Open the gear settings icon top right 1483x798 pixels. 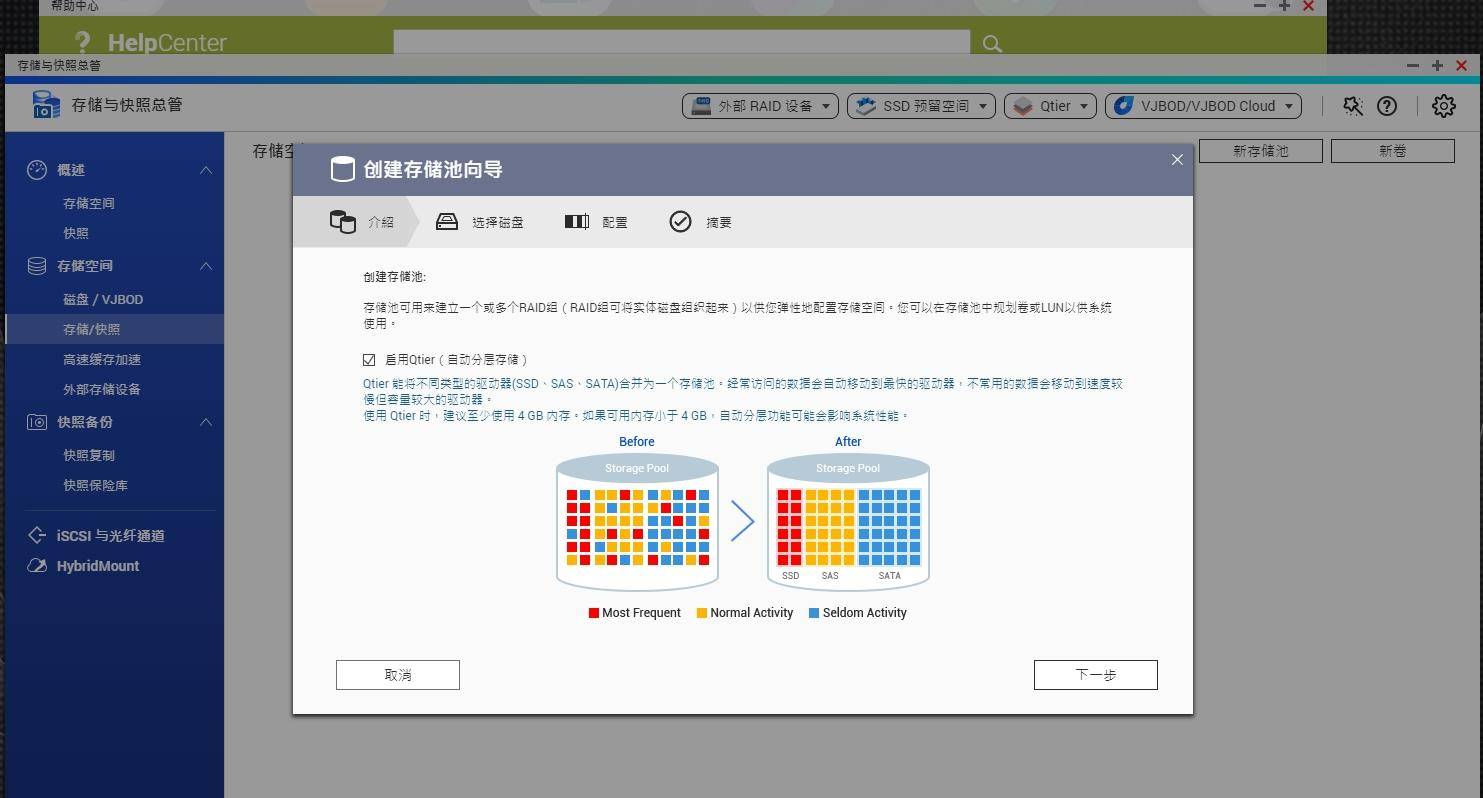tap(1443, 105)
